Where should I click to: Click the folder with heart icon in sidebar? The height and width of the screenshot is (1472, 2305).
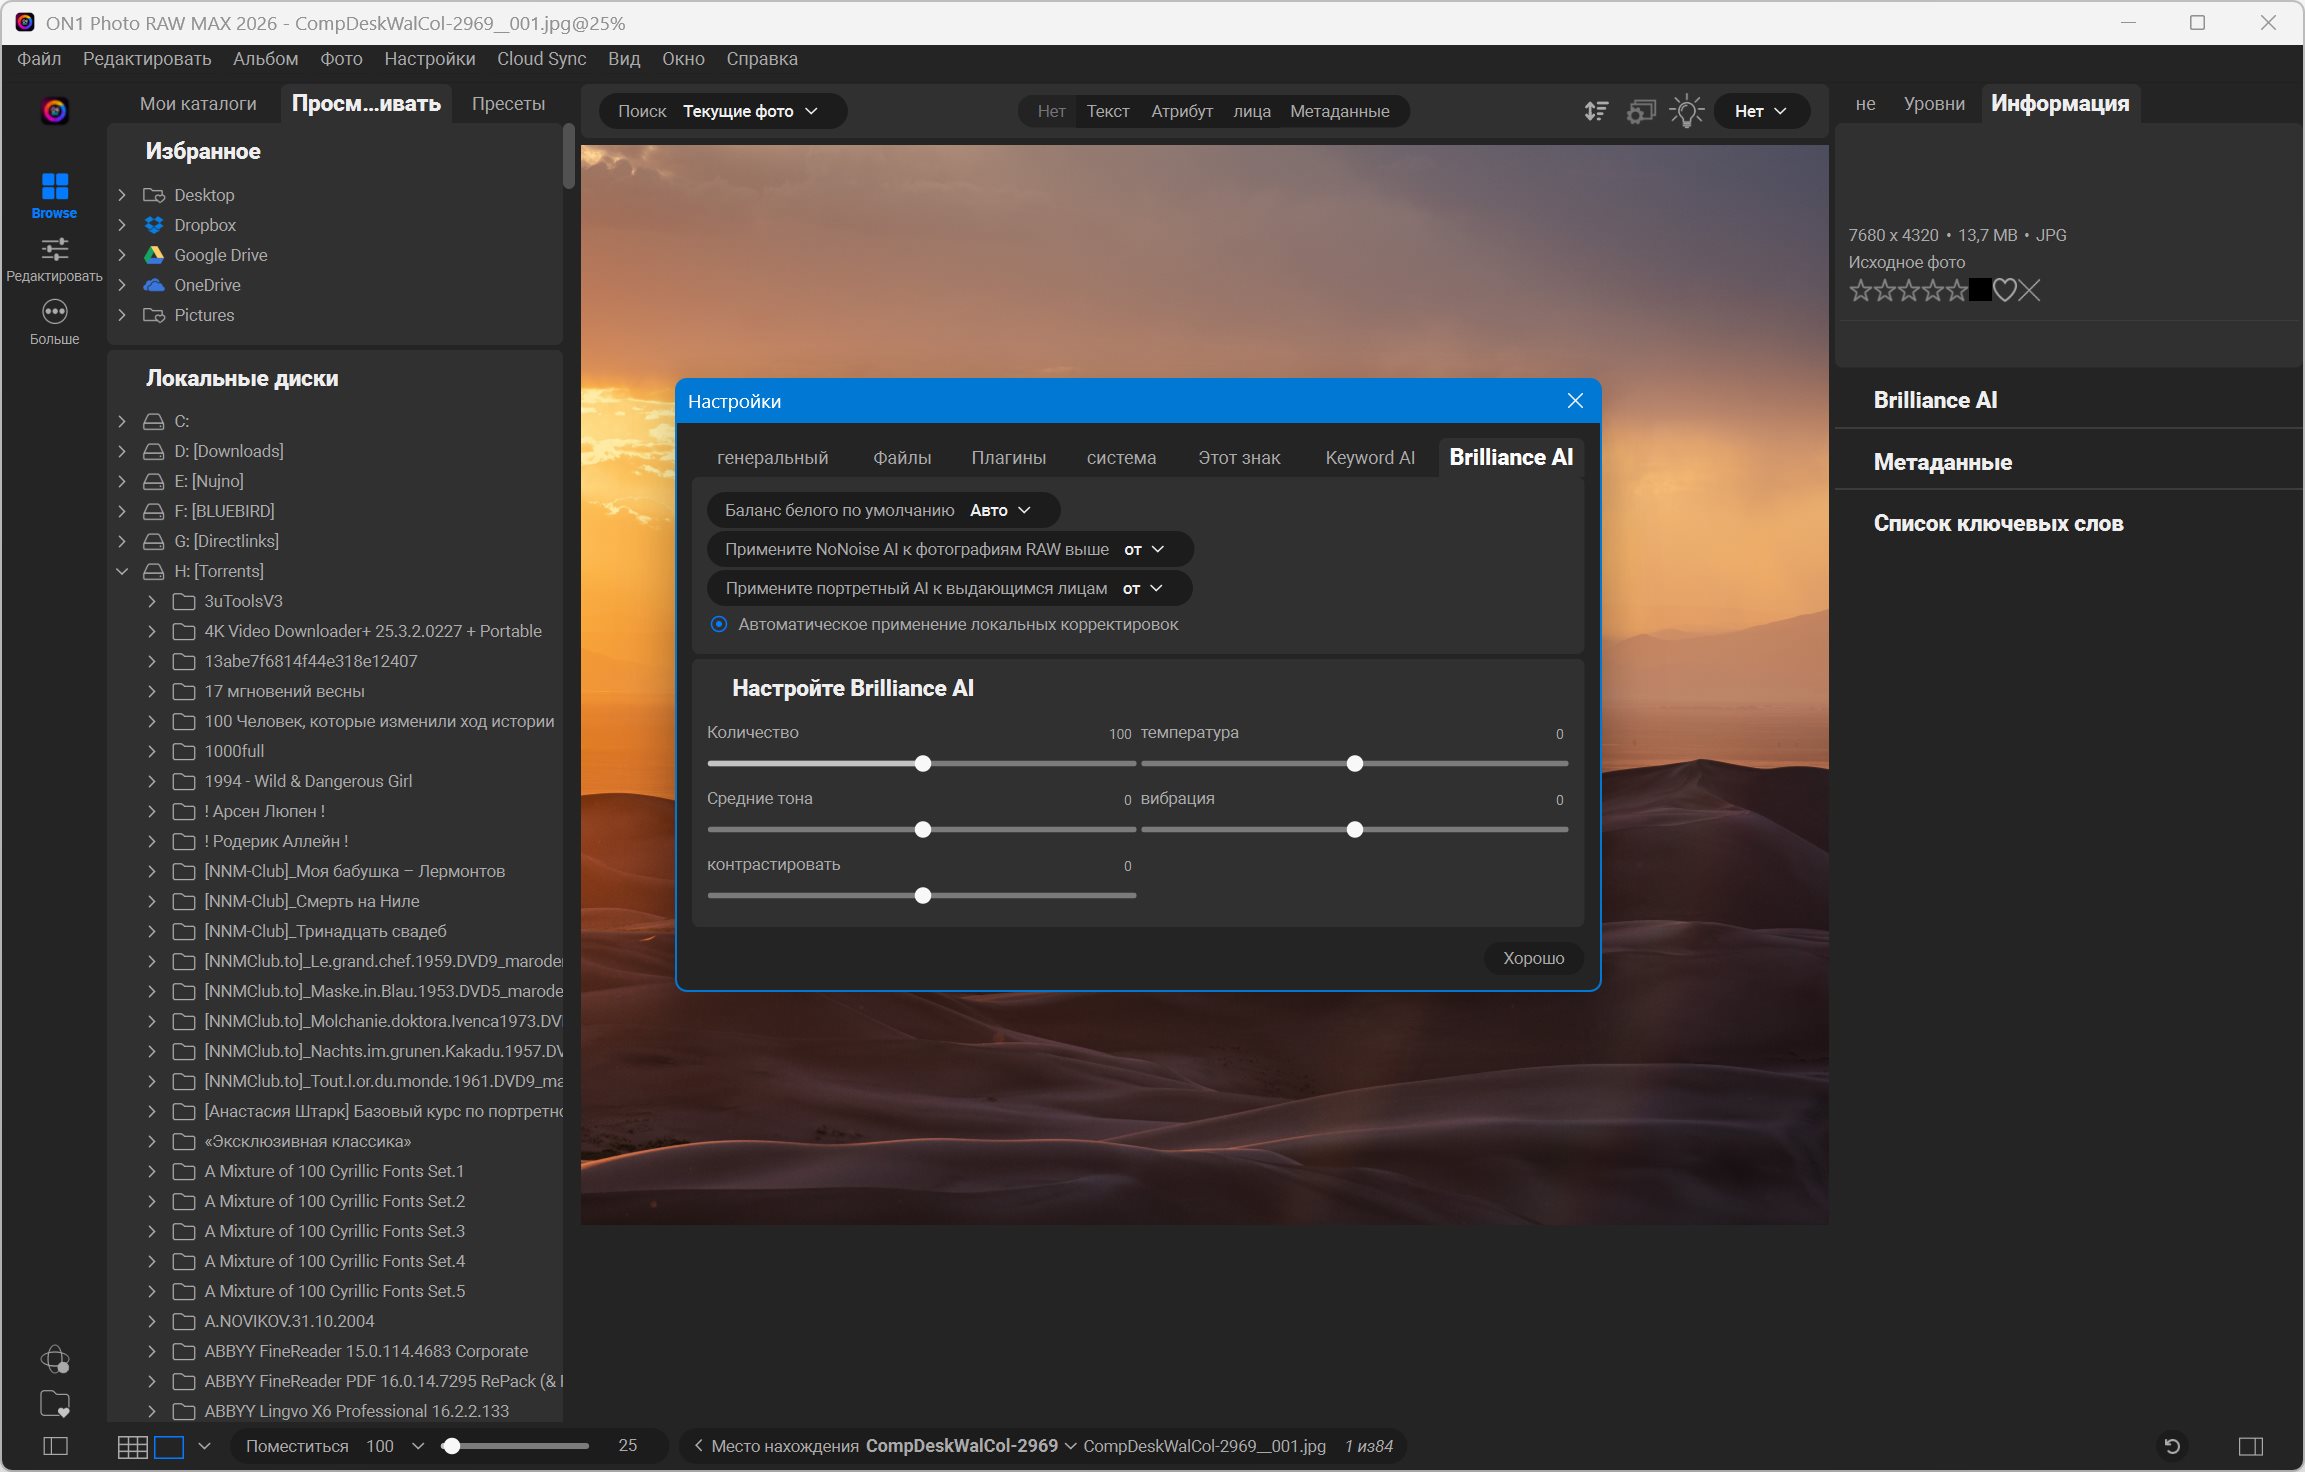[54, 1404]
